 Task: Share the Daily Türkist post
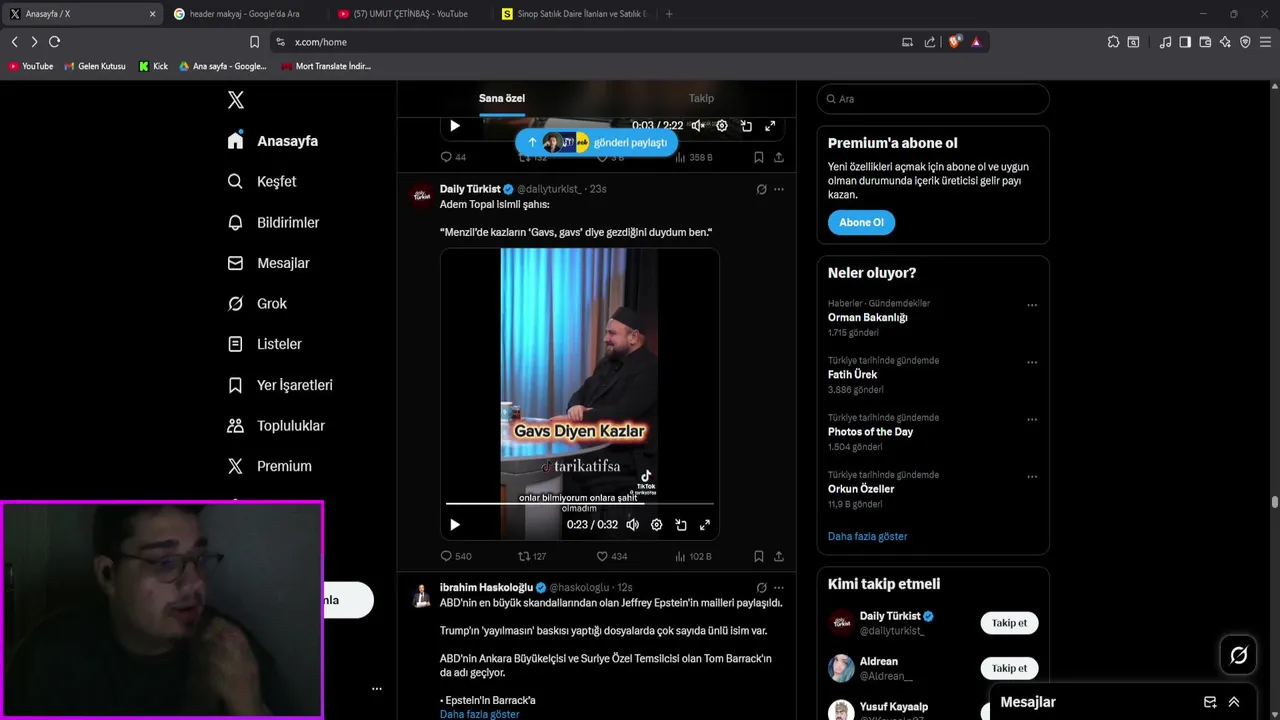[x=779, y=556]
